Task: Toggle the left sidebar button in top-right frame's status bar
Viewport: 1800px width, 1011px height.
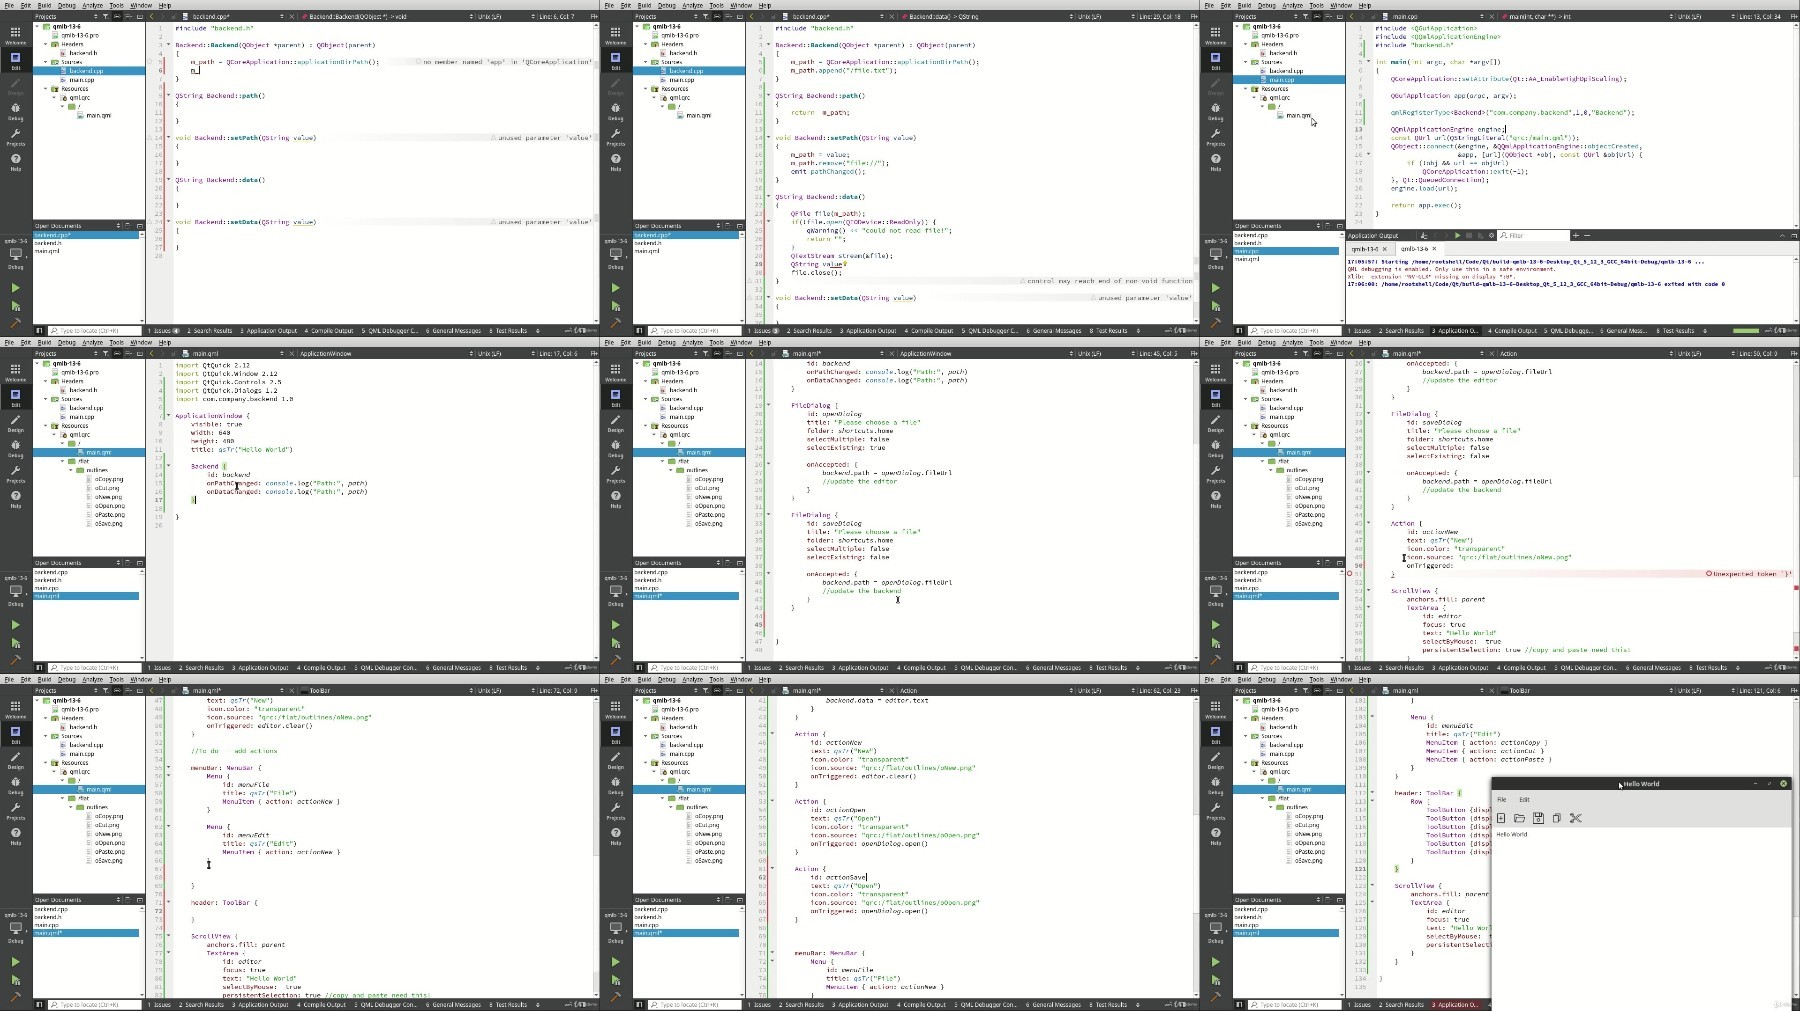Action: [1240, 331]
